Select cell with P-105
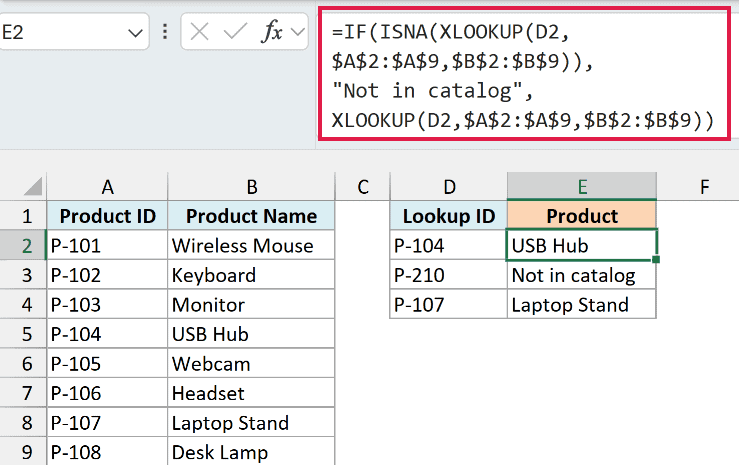Screen dimensions: 739x465 pyautogui.click(x=107, y=364)
